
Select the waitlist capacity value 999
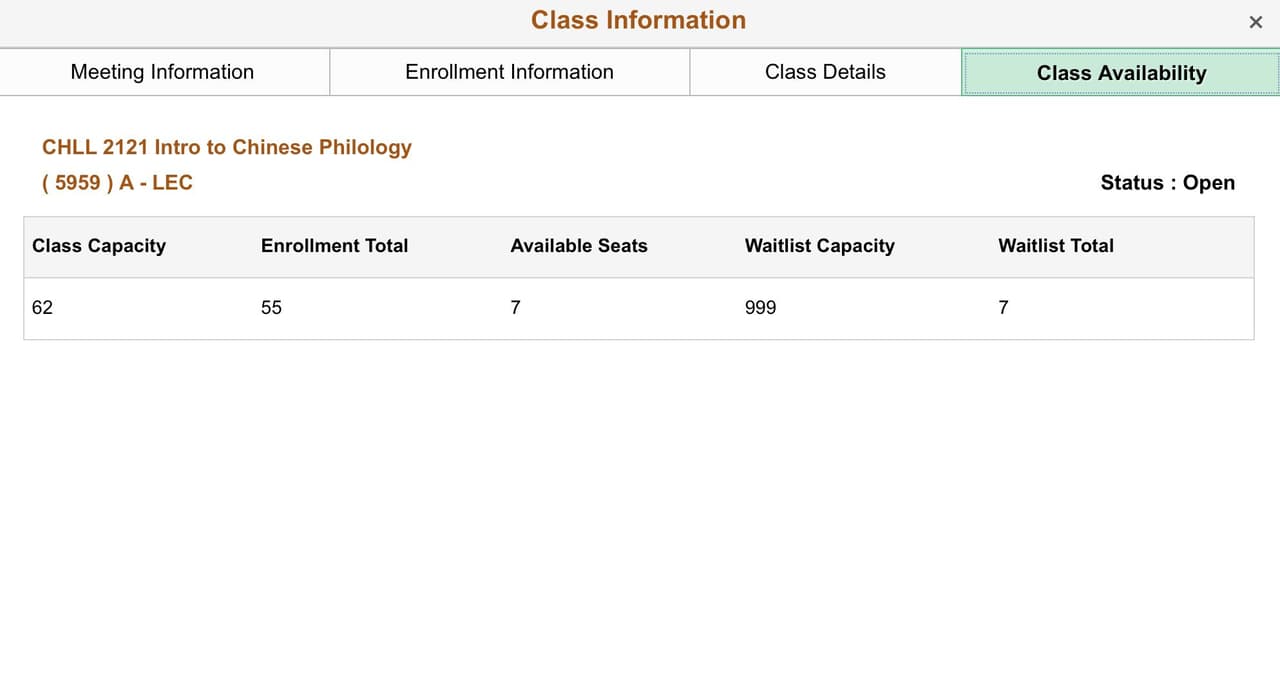point(761,307)
